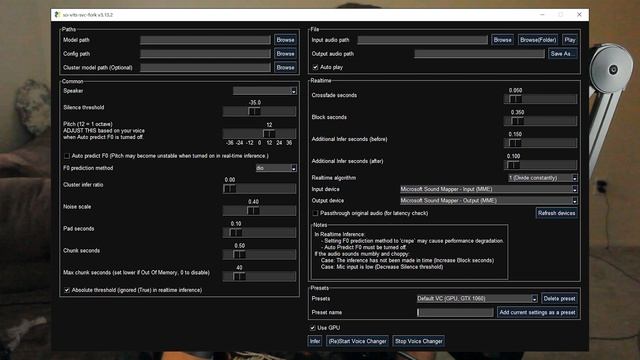The height and width of the screenshot is (360, 640).
Task: Browse for the Config path
Action: point(285,54)
